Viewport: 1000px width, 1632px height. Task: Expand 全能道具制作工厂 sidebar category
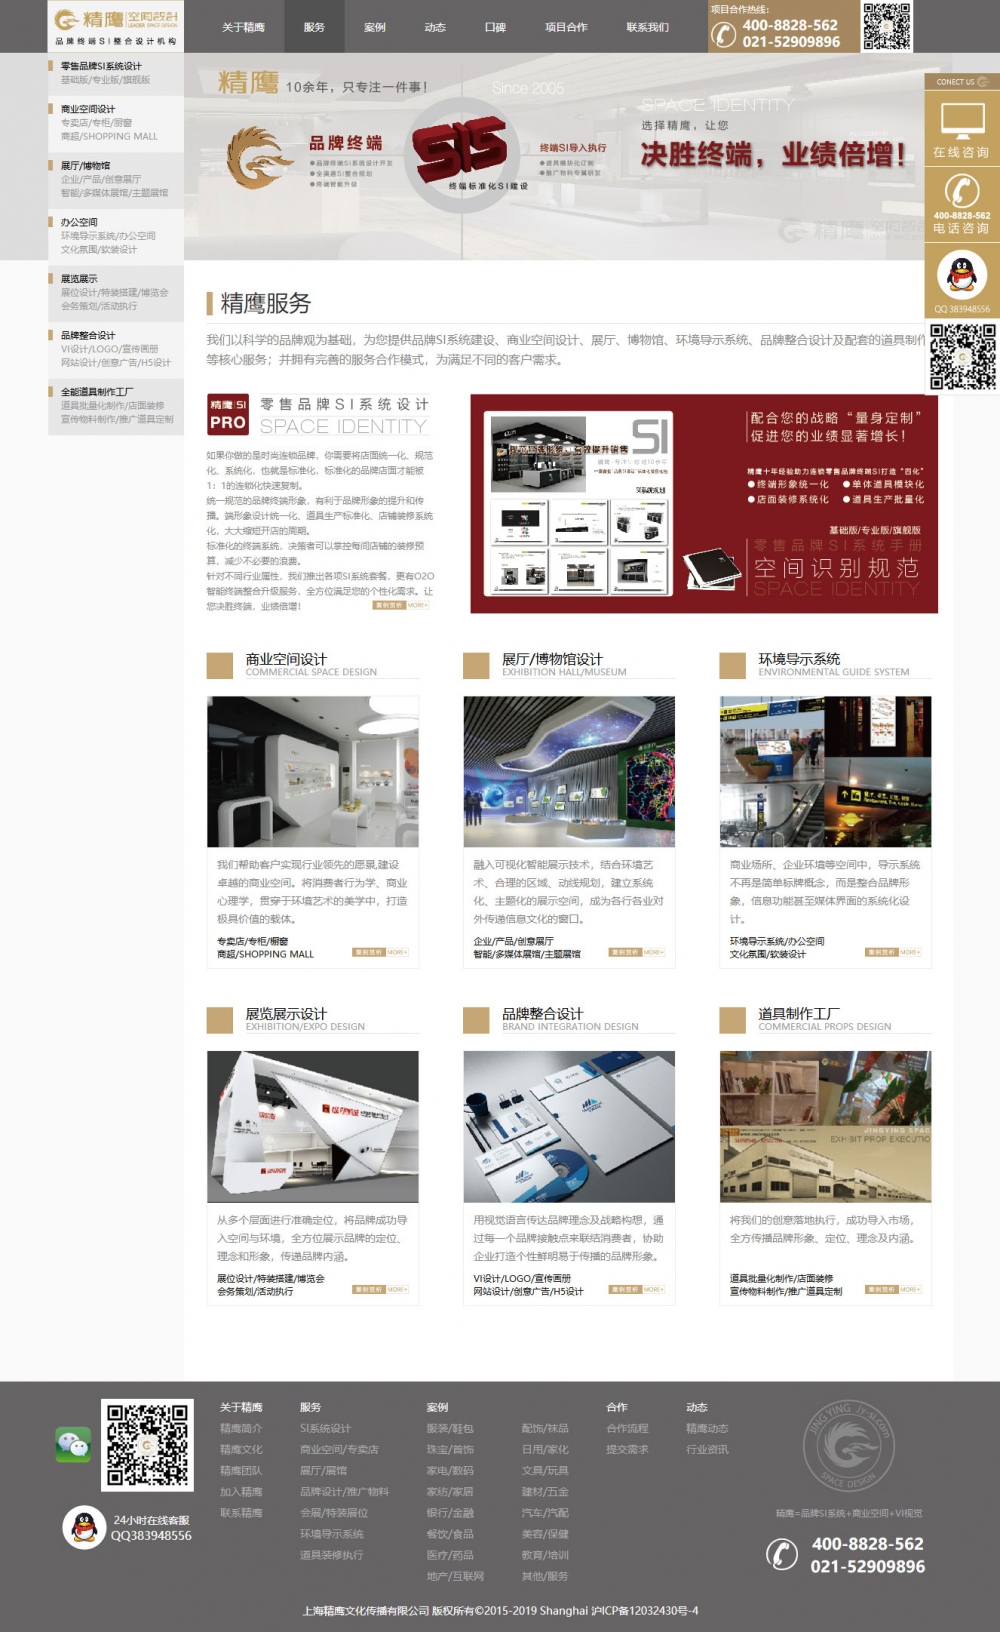point(97,392)
